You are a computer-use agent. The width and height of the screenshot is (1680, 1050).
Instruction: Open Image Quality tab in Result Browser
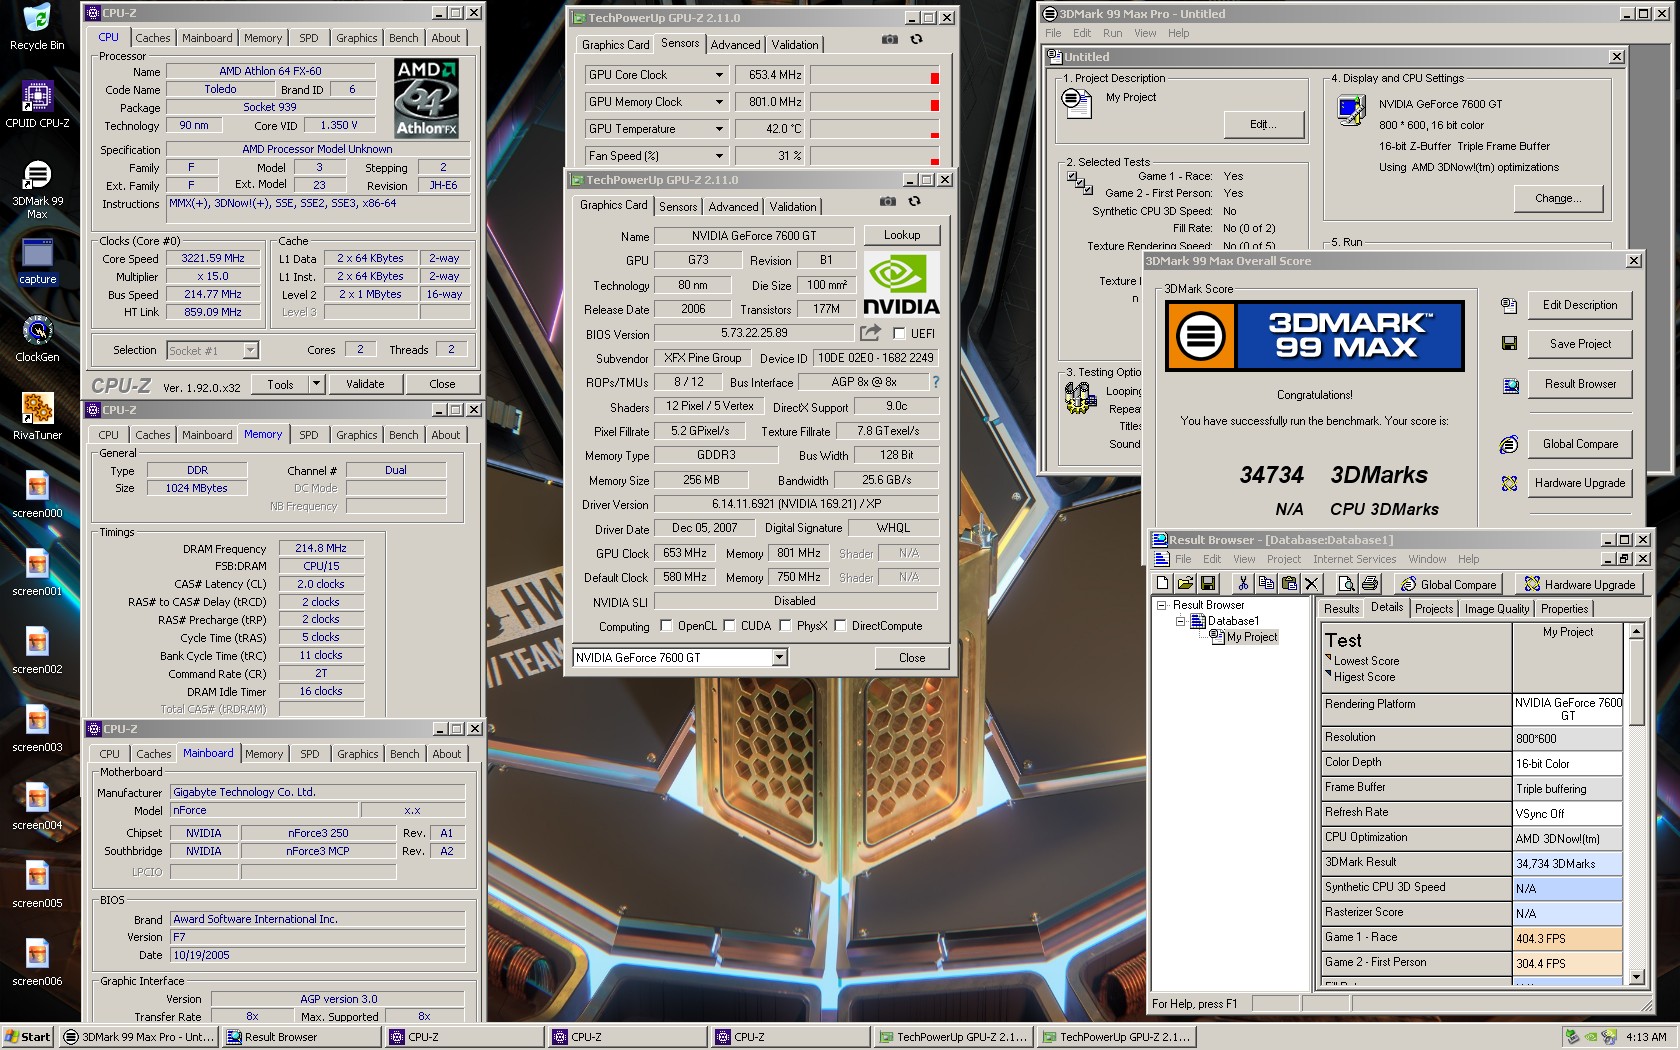tap(1497, 609)
